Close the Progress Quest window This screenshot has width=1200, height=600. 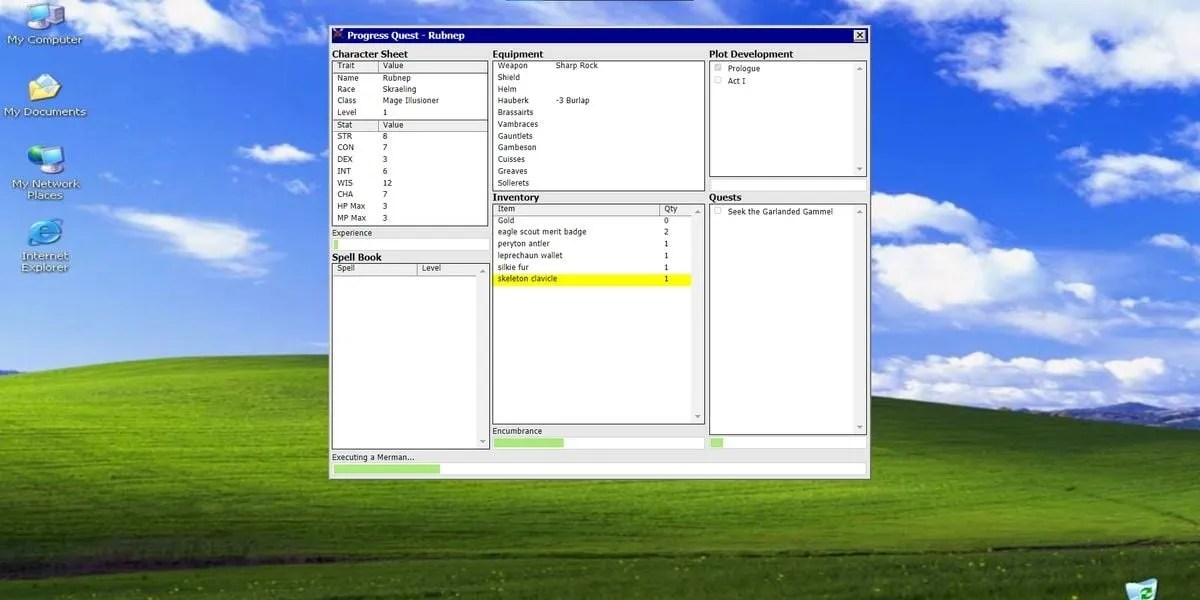(x=859, y=35)
